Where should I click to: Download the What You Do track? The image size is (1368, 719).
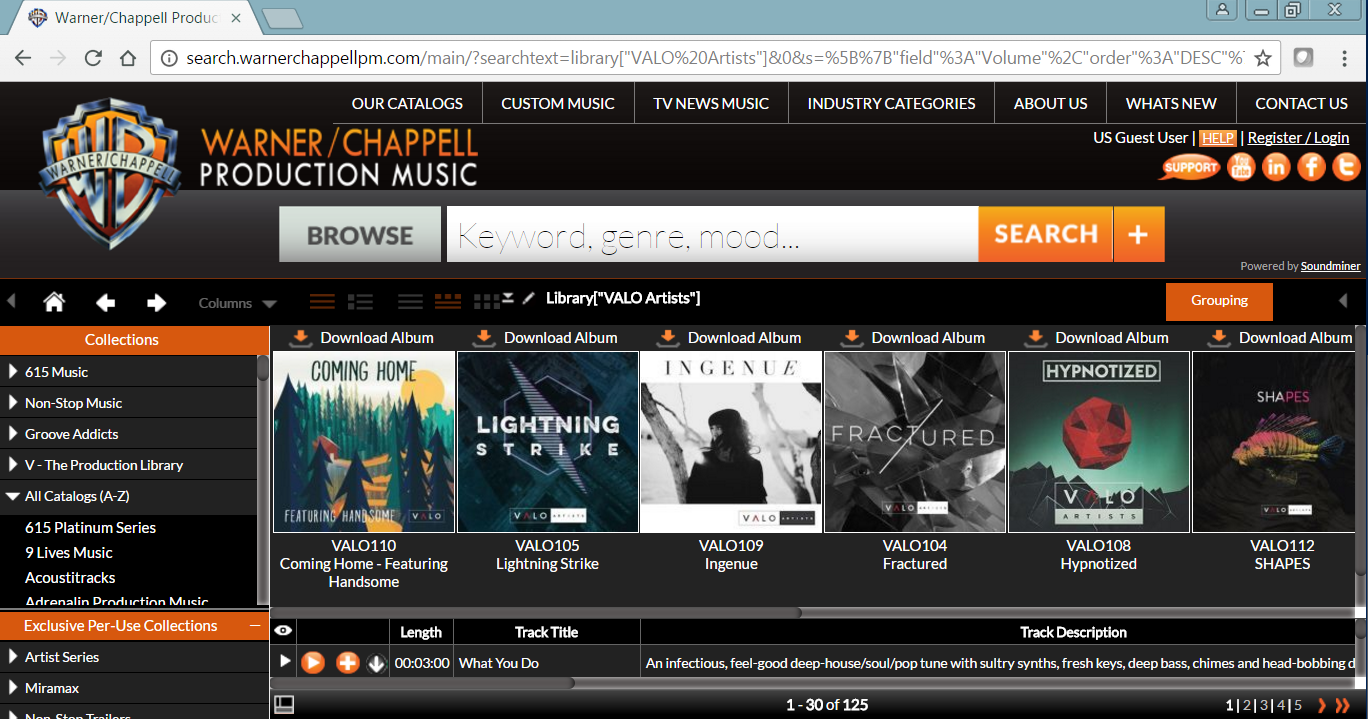376,663
